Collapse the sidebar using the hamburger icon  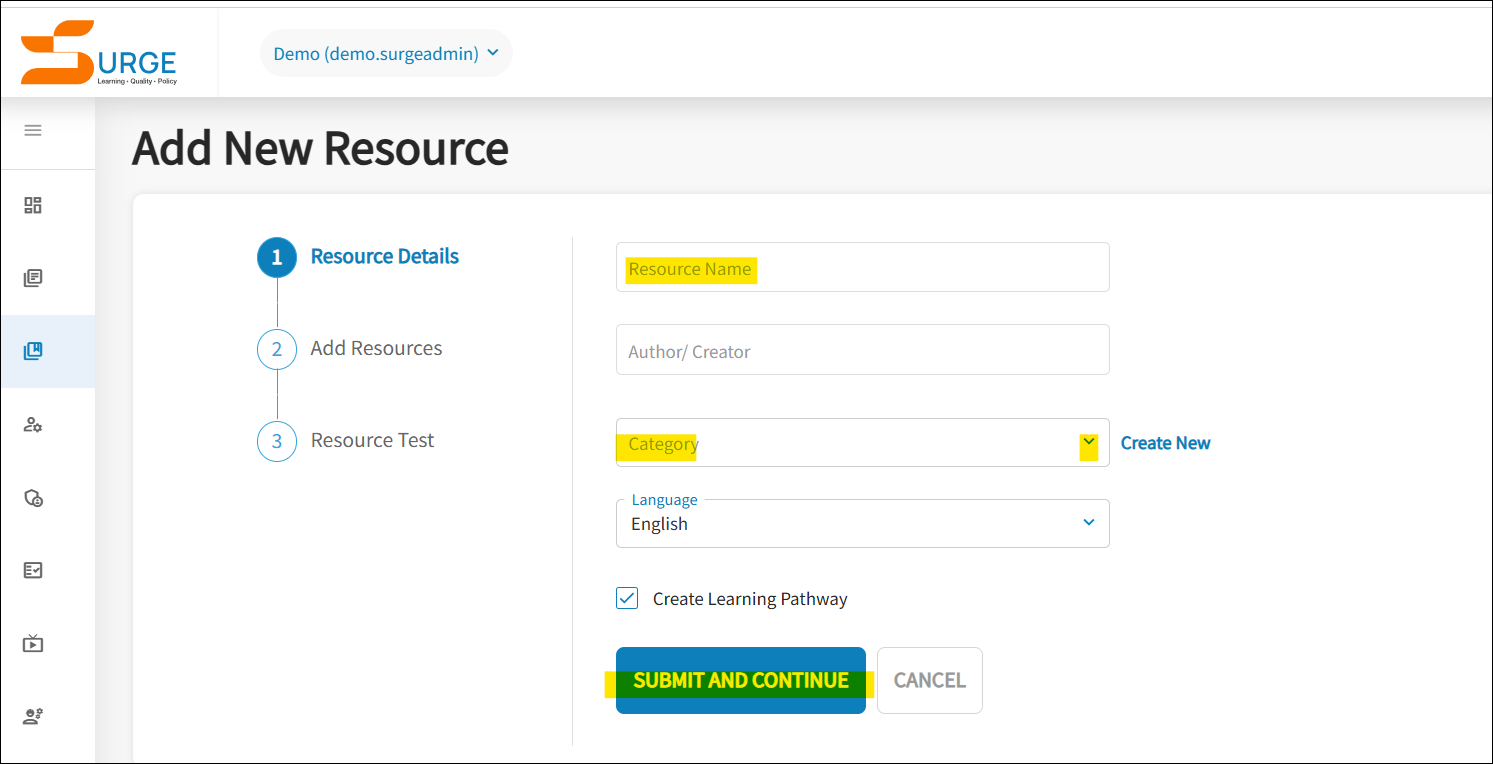click(x=32, y=130)
